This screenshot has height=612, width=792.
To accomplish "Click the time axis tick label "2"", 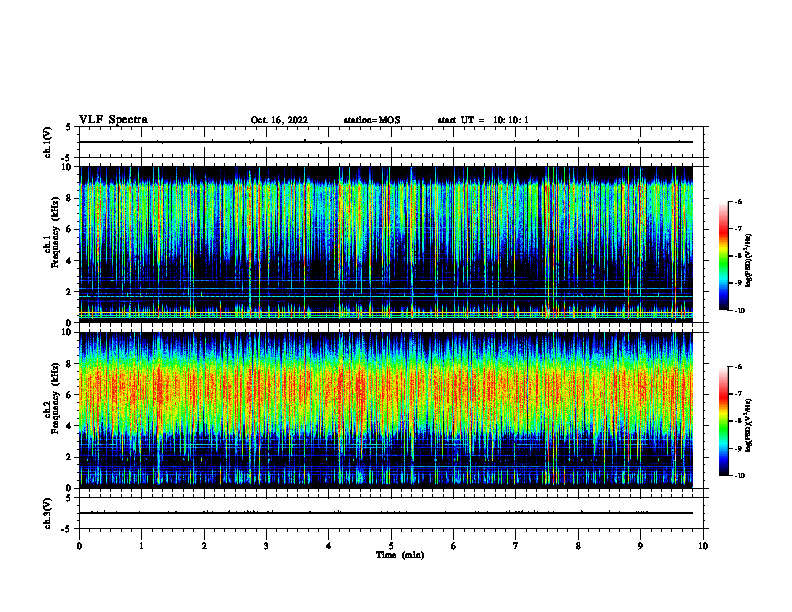I will coord(204,546).
